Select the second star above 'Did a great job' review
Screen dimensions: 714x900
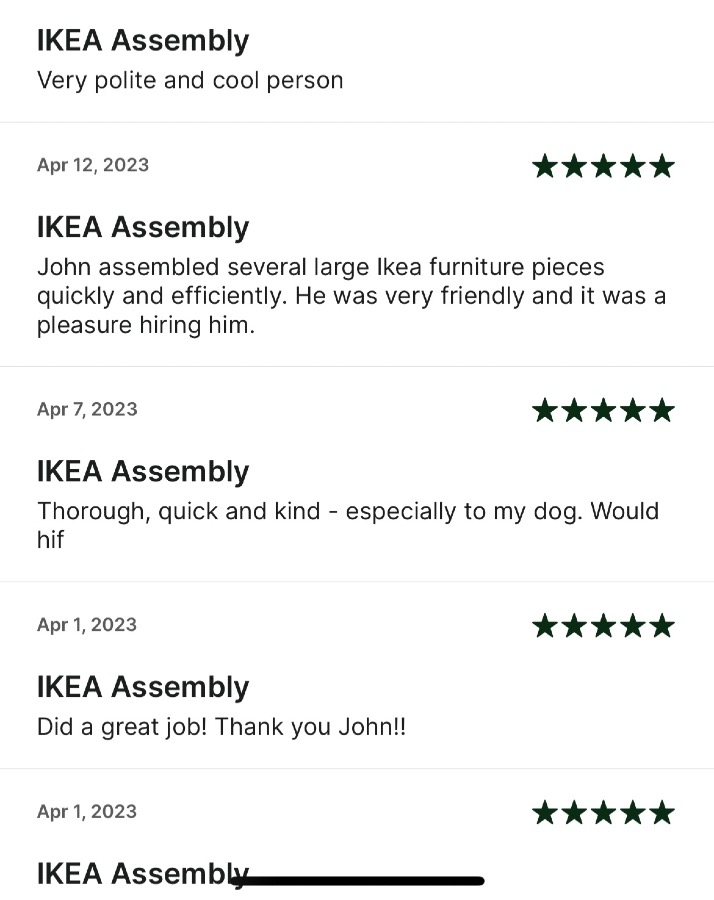[x=574, y=626]
